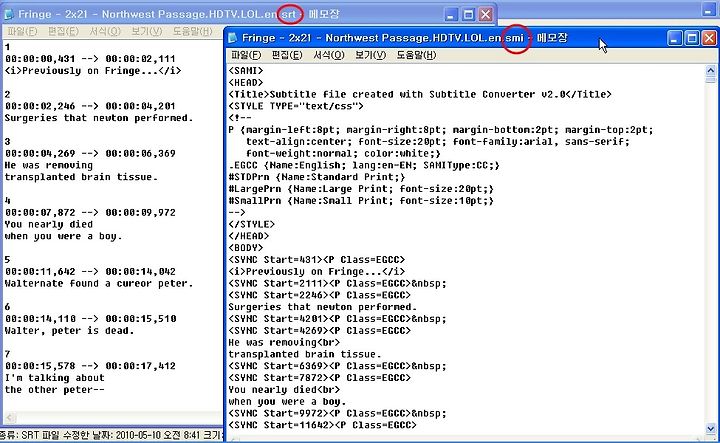
Task: Click the '</STYLE>' closing tag line
Action: click(251, 224)
